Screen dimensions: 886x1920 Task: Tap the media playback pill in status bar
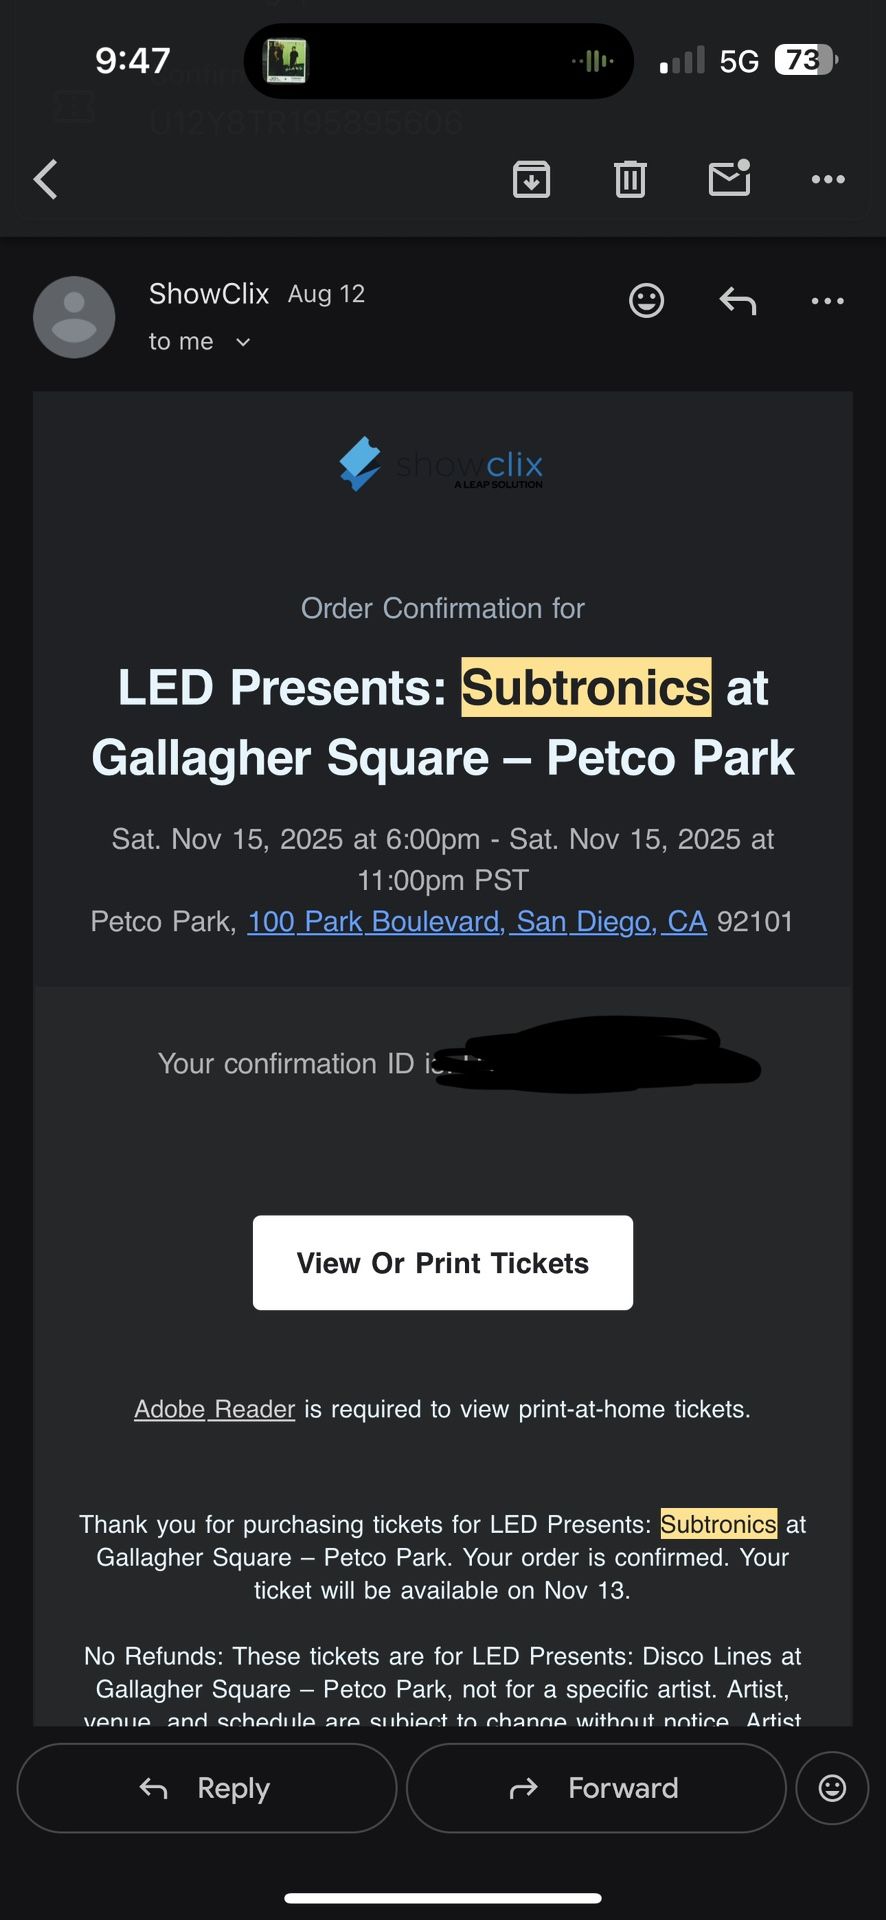(x=437, y=60)
